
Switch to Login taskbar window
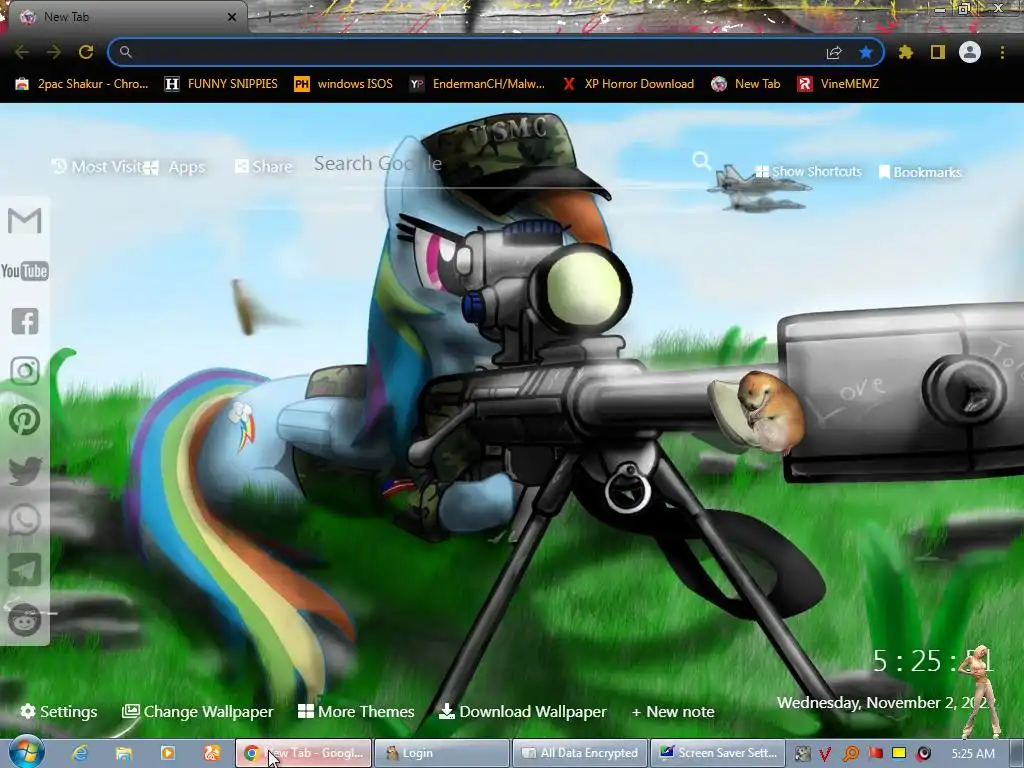[x=443, y=753]
